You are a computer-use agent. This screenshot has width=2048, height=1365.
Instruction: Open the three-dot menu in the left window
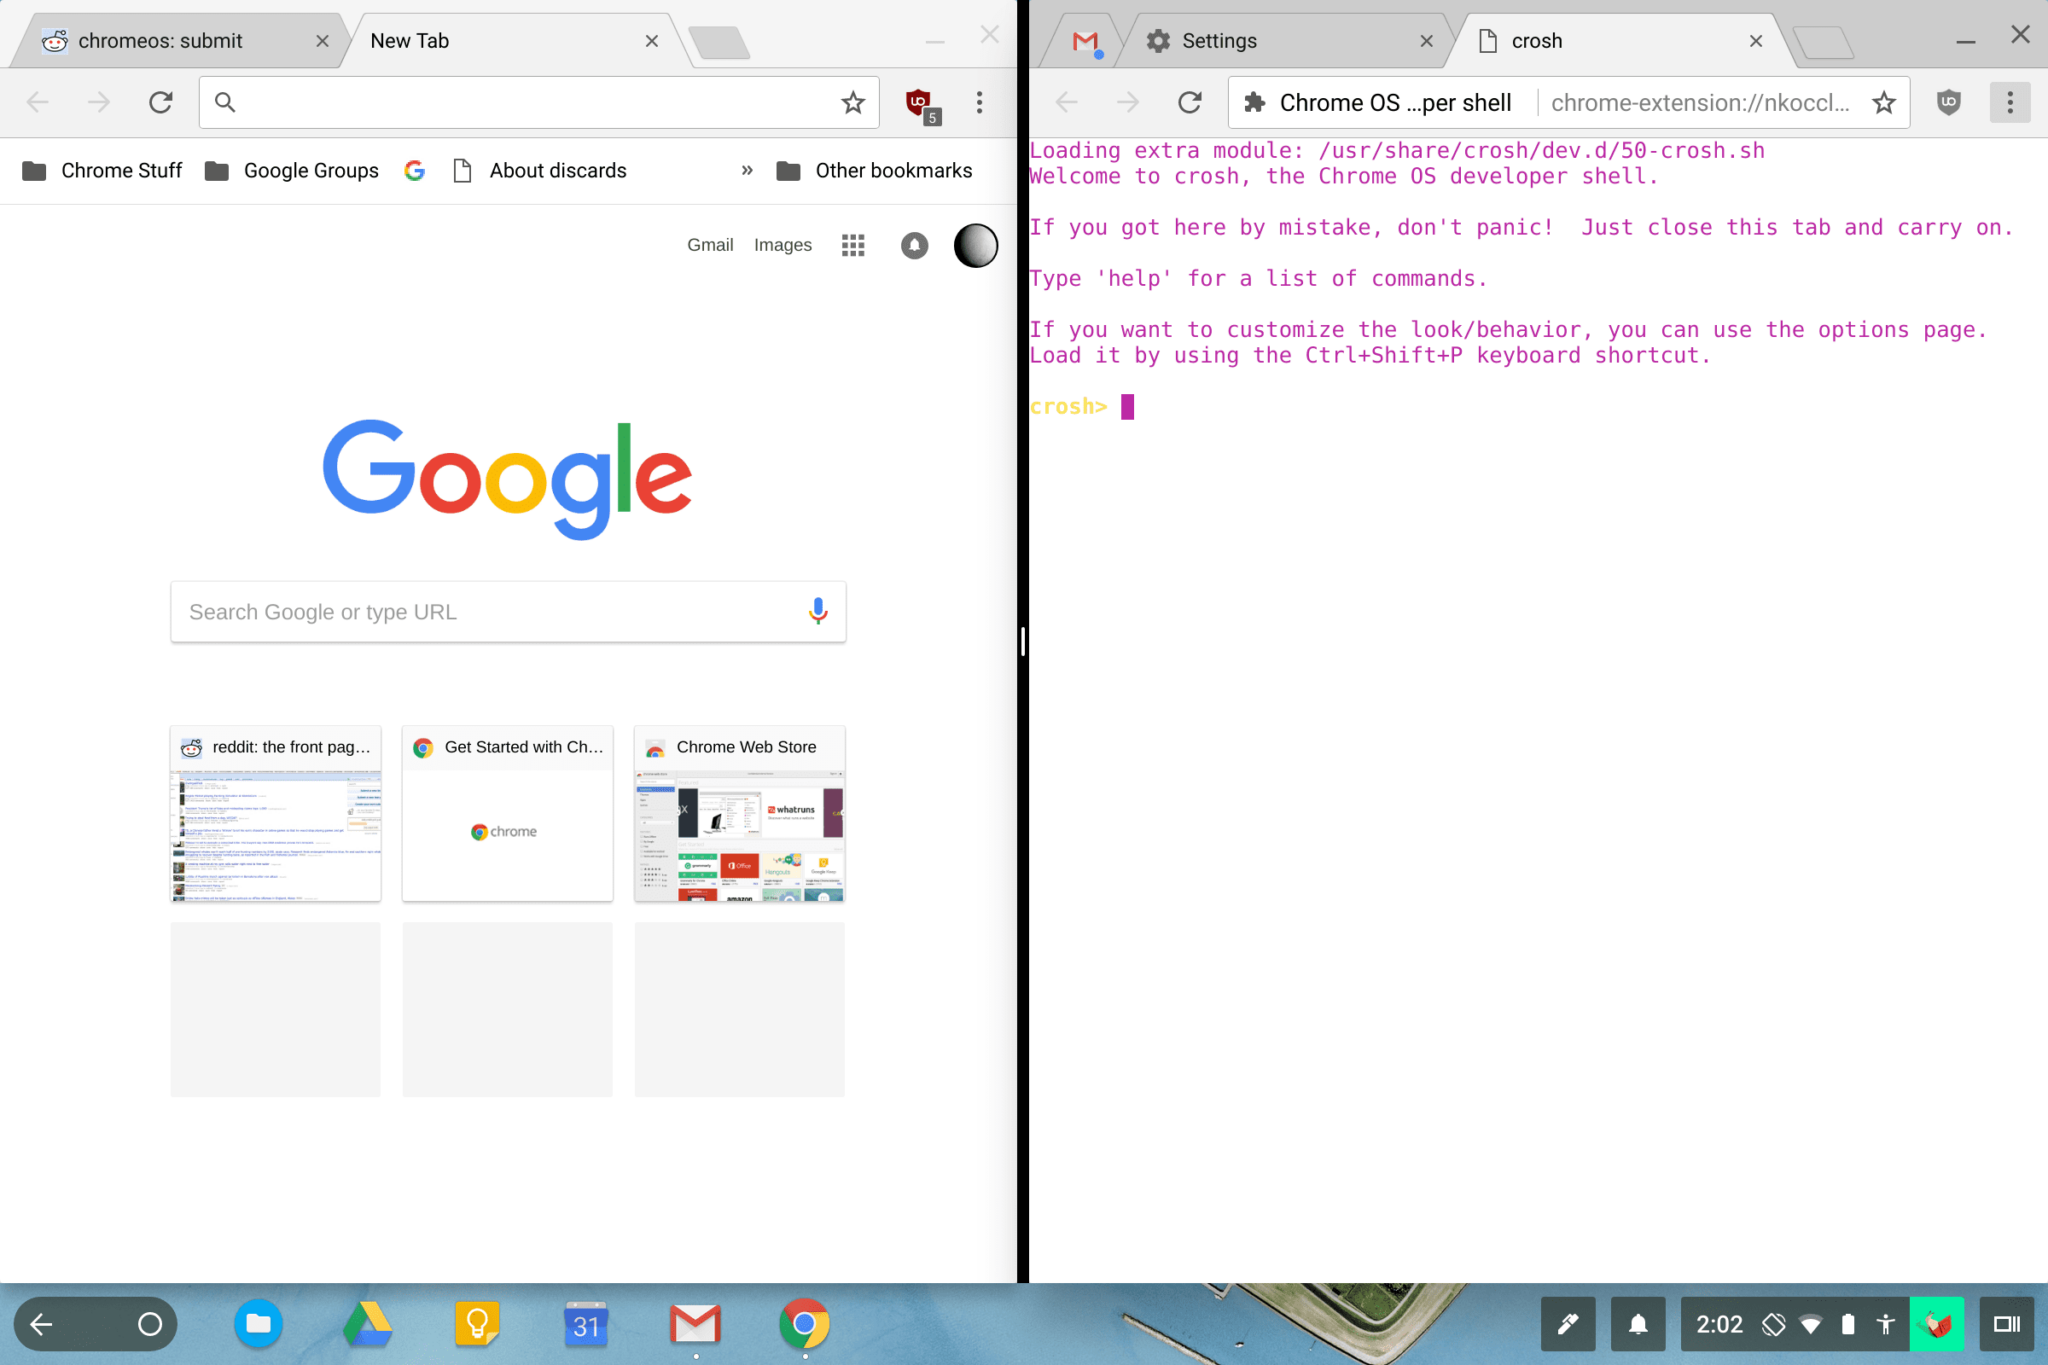[x=979, y=101]
